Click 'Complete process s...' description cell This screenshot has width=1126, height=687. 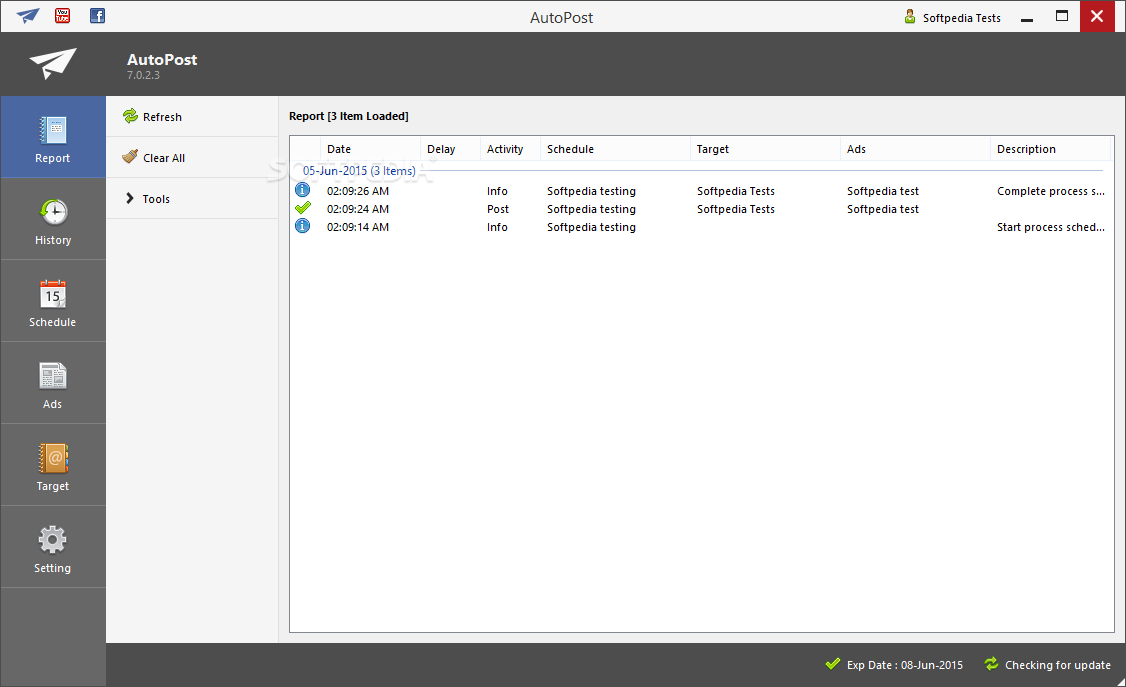(1051, 191)
